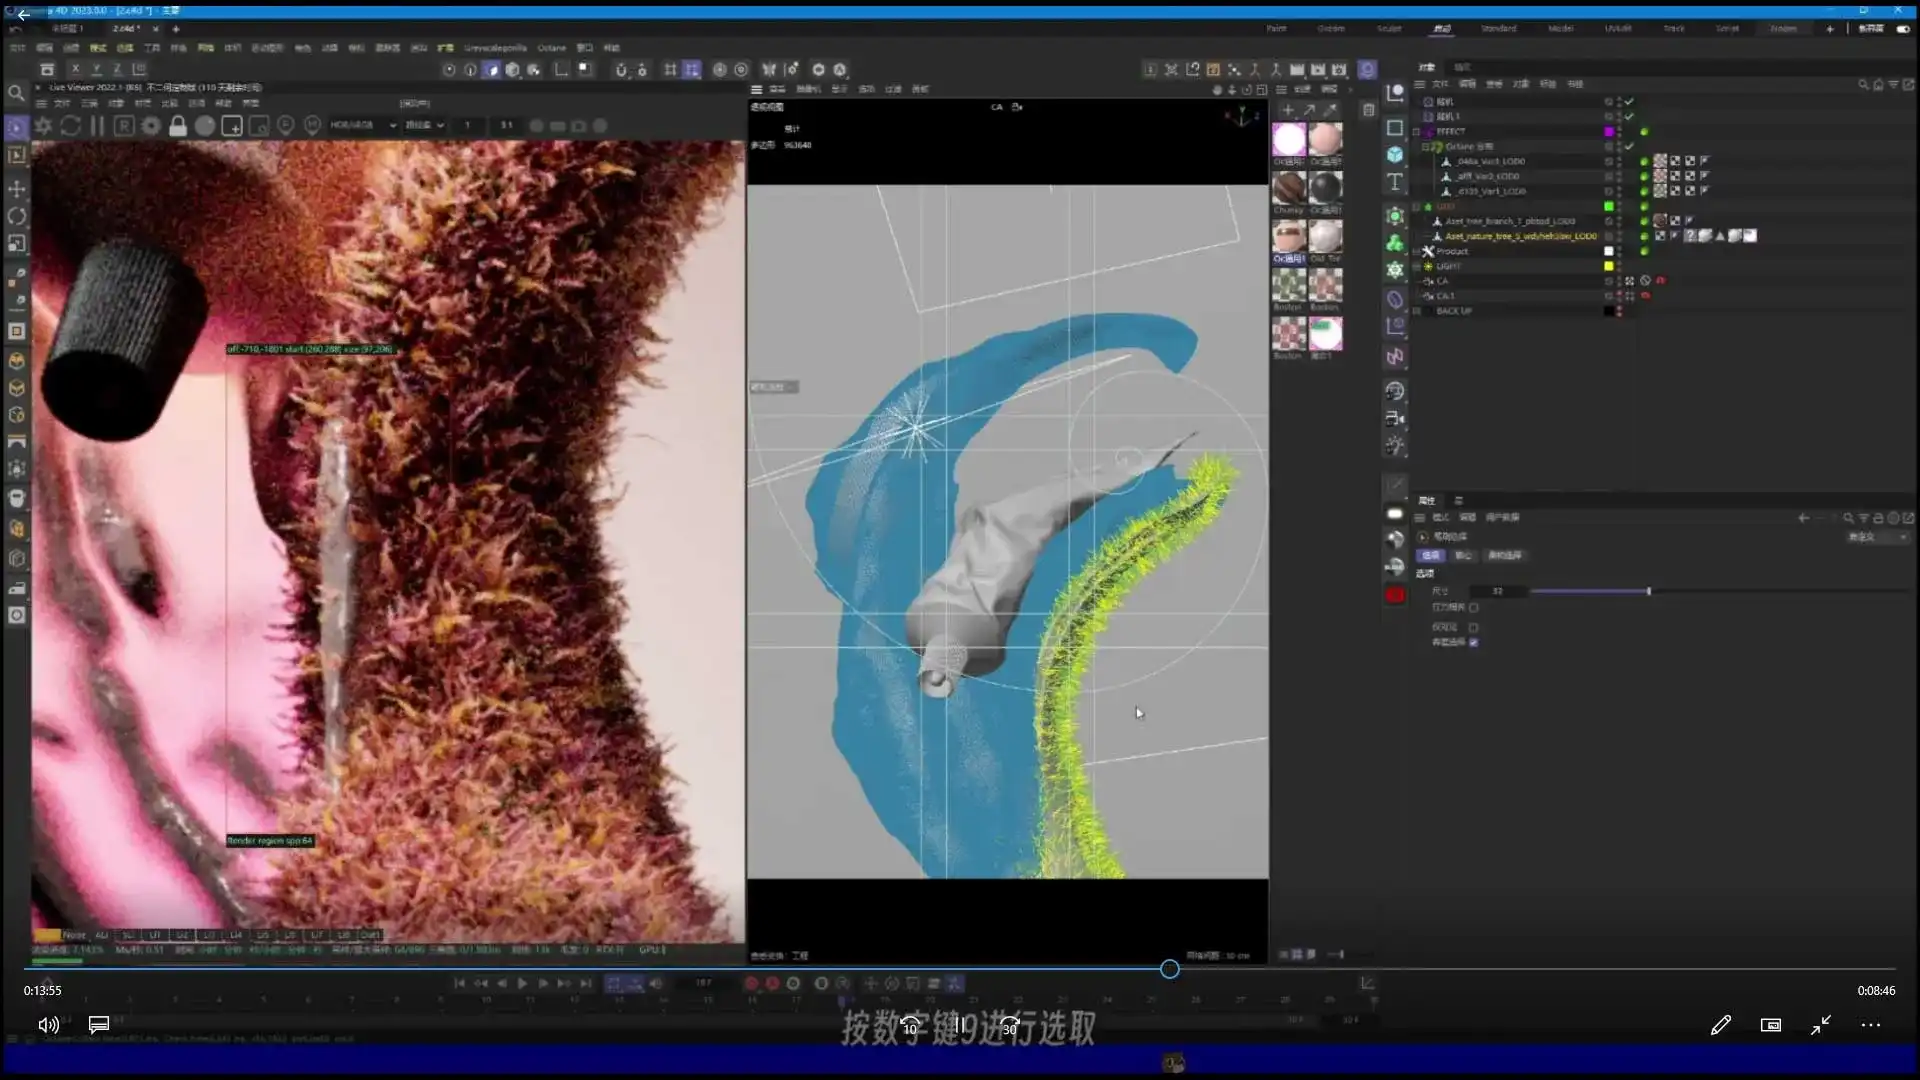Click the search magnifier in left toolbar

[16, 94]
